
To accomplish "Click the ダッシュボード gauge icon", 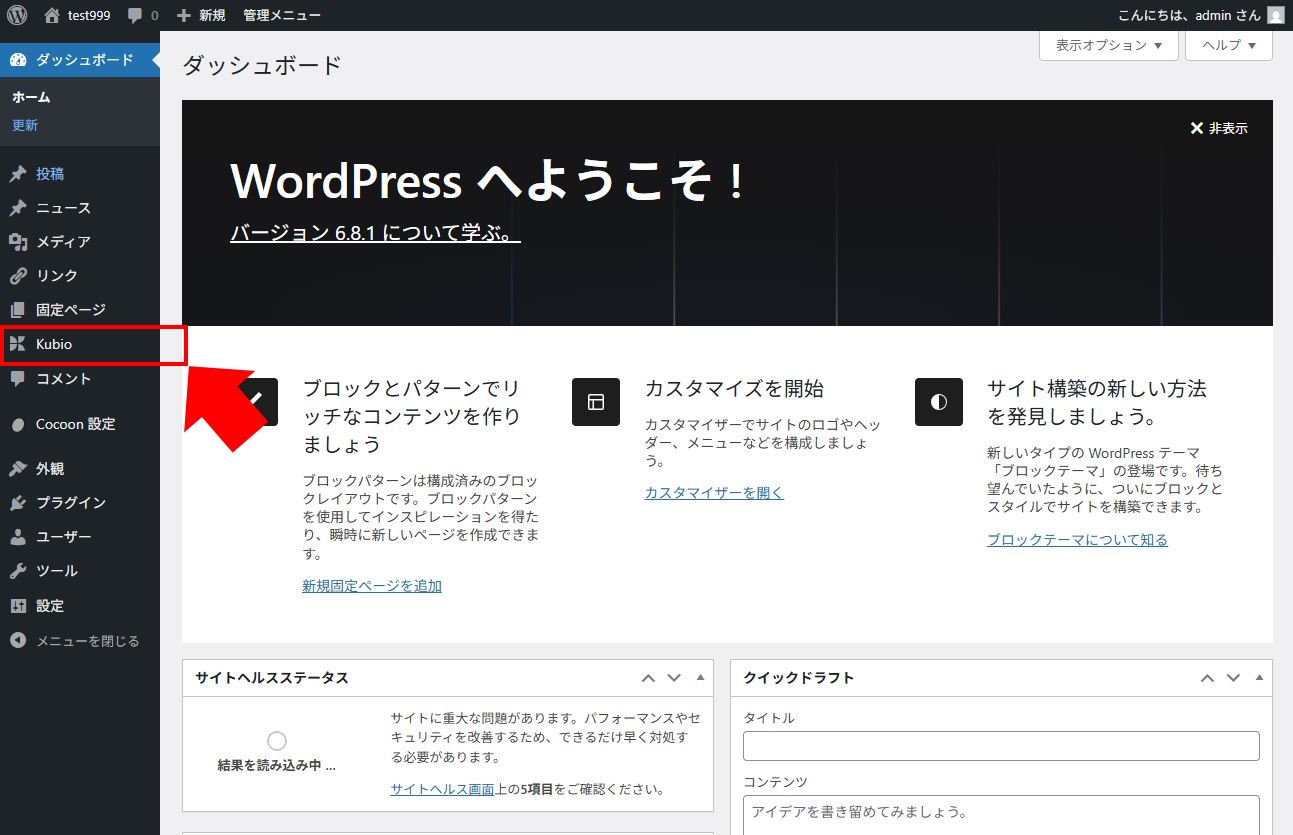I will (18, 60).
